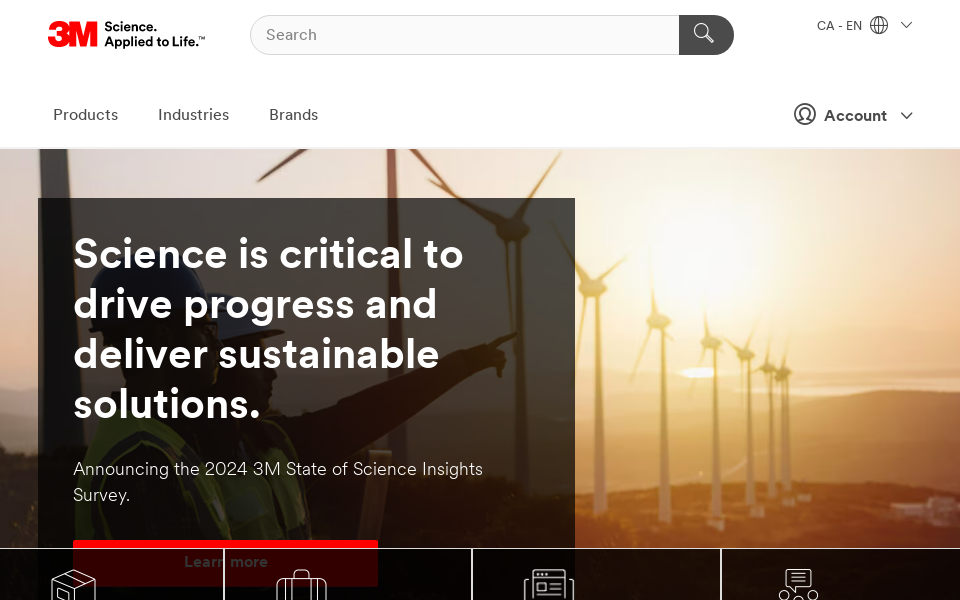Click the CA - EN locale text
The image size is (960, 600).
coord(839,26)
